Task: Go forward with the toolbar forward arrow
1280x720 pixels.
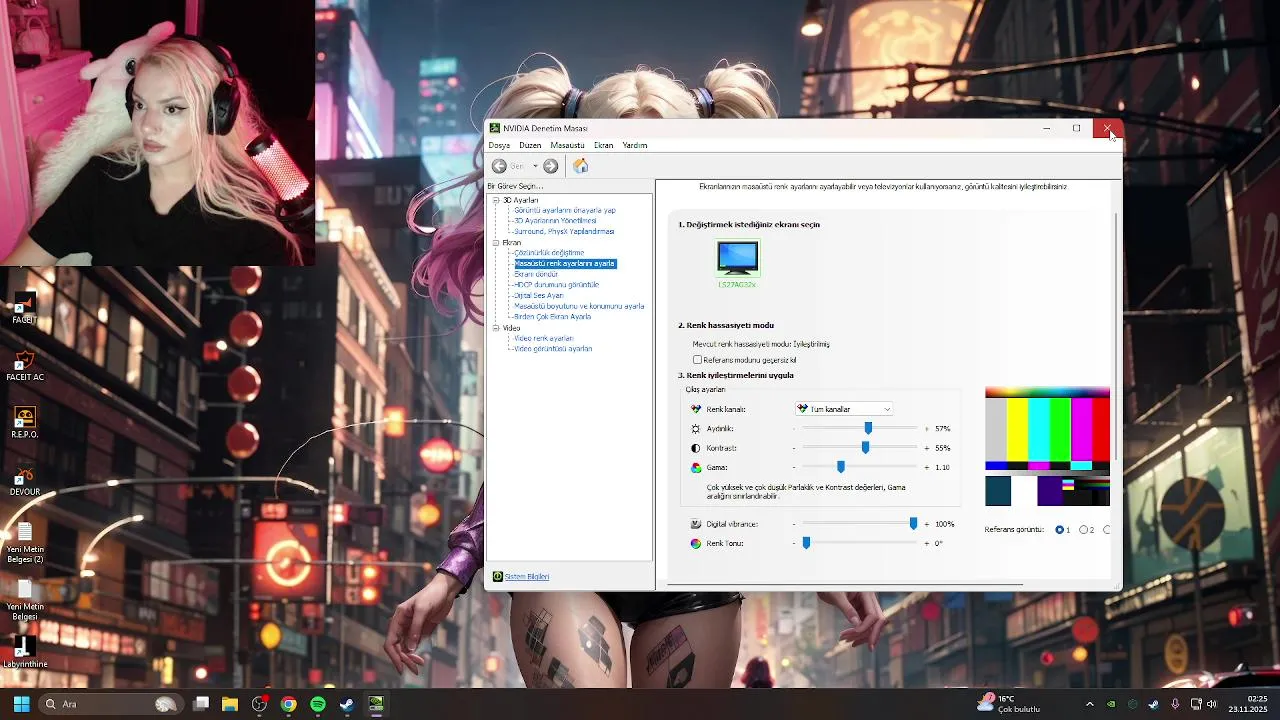Action: click(x=550, y=166)
